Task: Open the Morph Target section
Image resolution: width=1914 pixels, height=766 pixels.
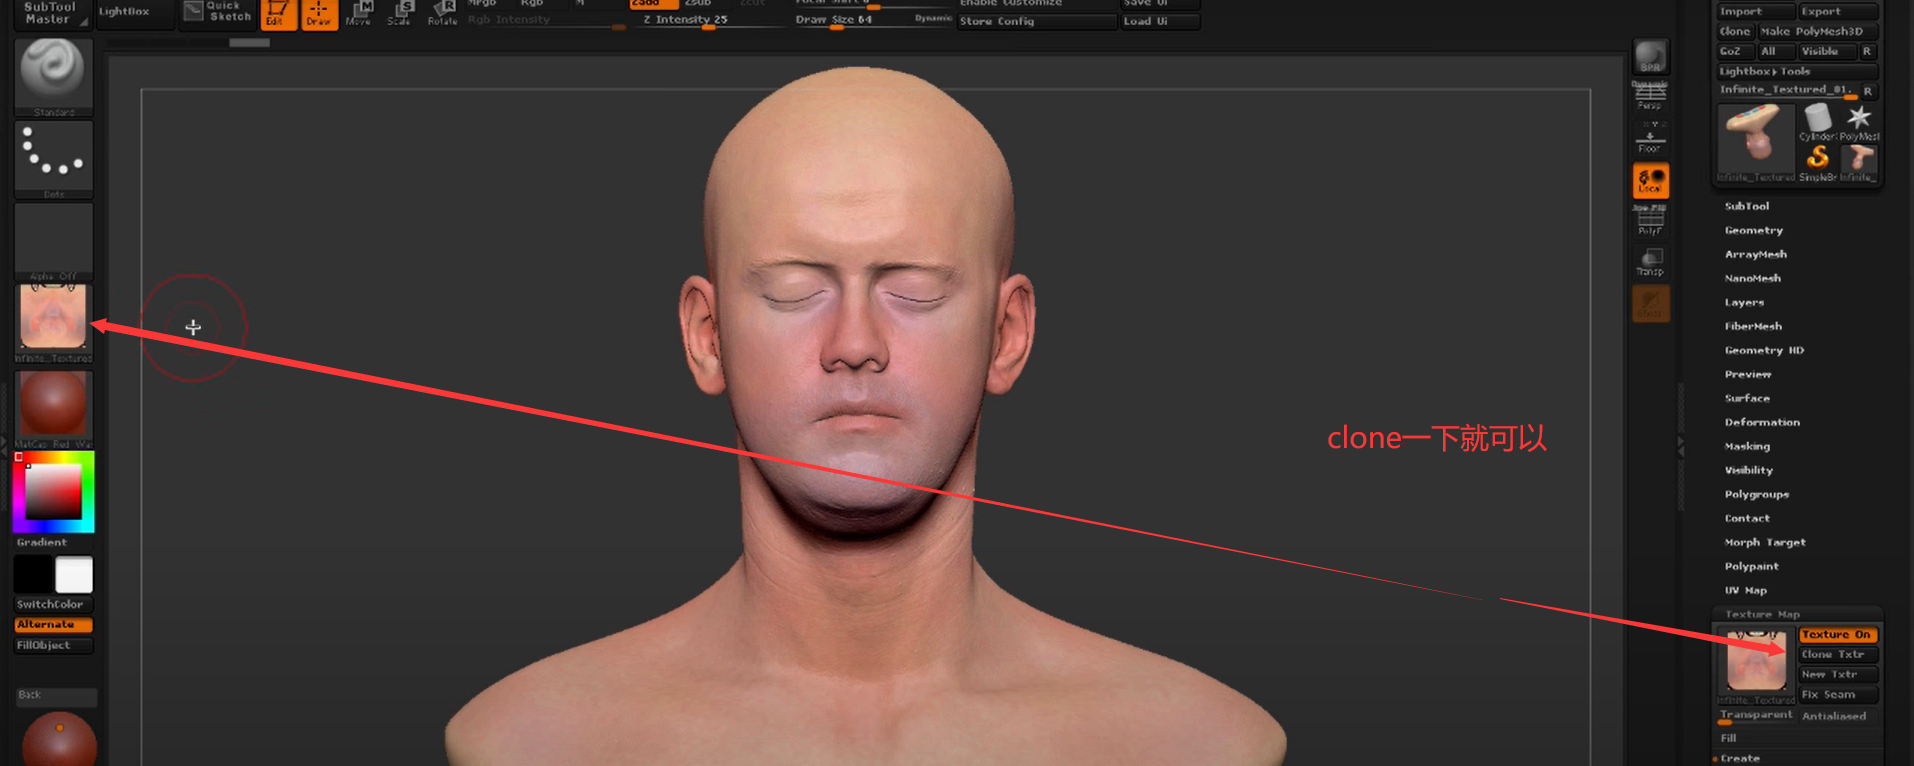Action: coord(1765,542)
